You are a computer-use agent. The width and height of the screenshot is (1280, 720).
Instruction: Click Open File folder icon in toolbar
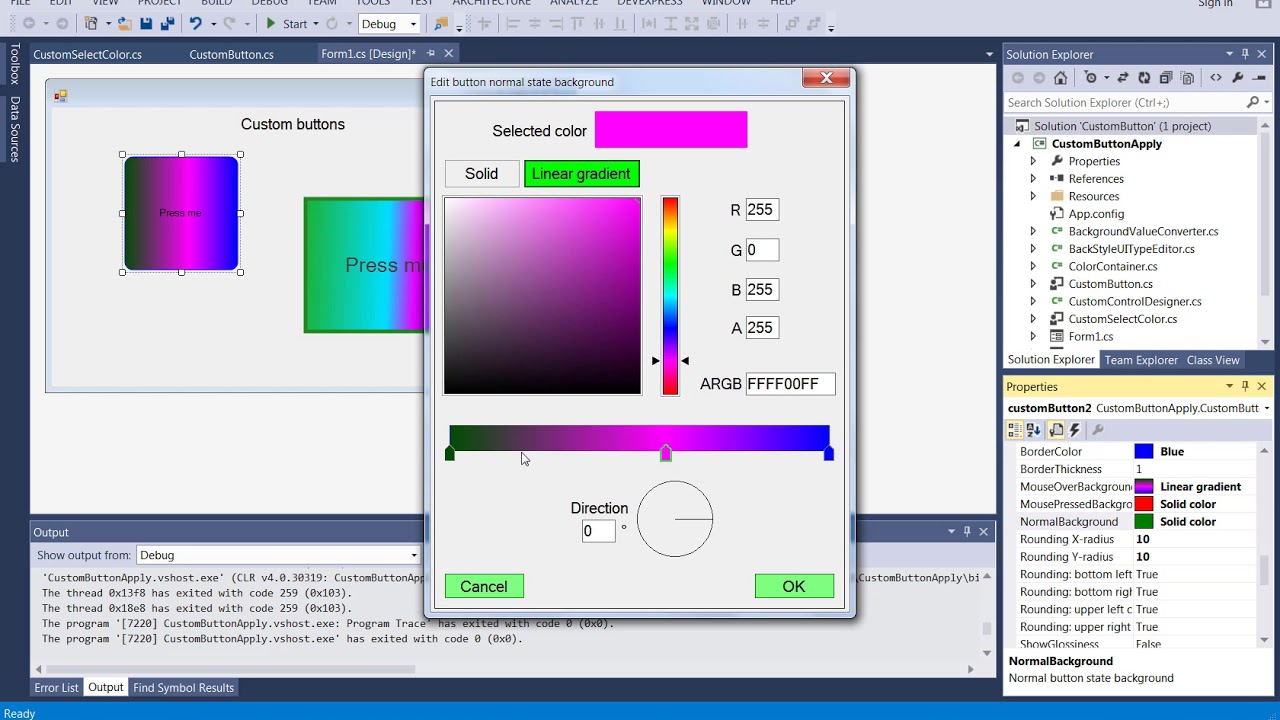(x=124, y=23)
